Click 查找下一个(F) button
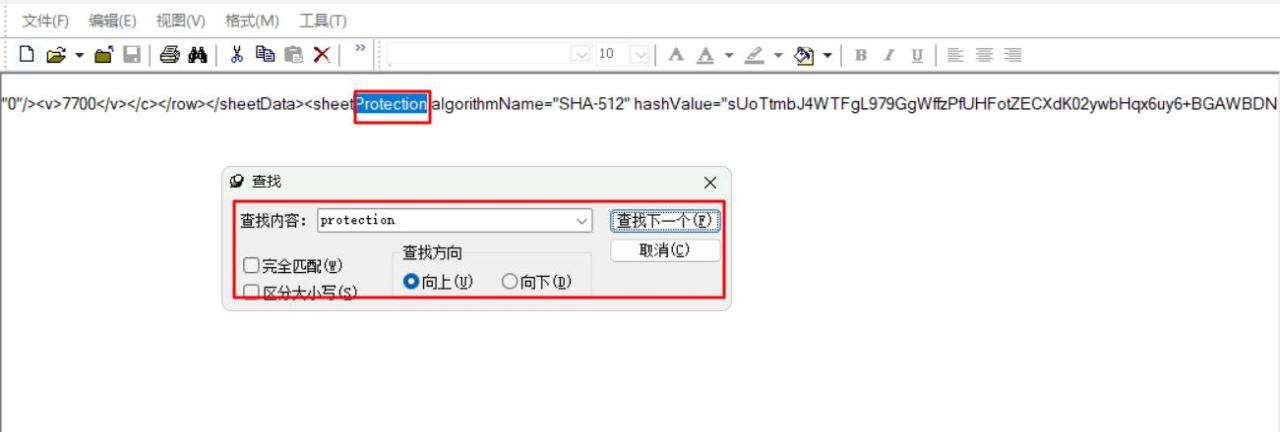This screenshot has height=432, width=1280. click(665, 220)
